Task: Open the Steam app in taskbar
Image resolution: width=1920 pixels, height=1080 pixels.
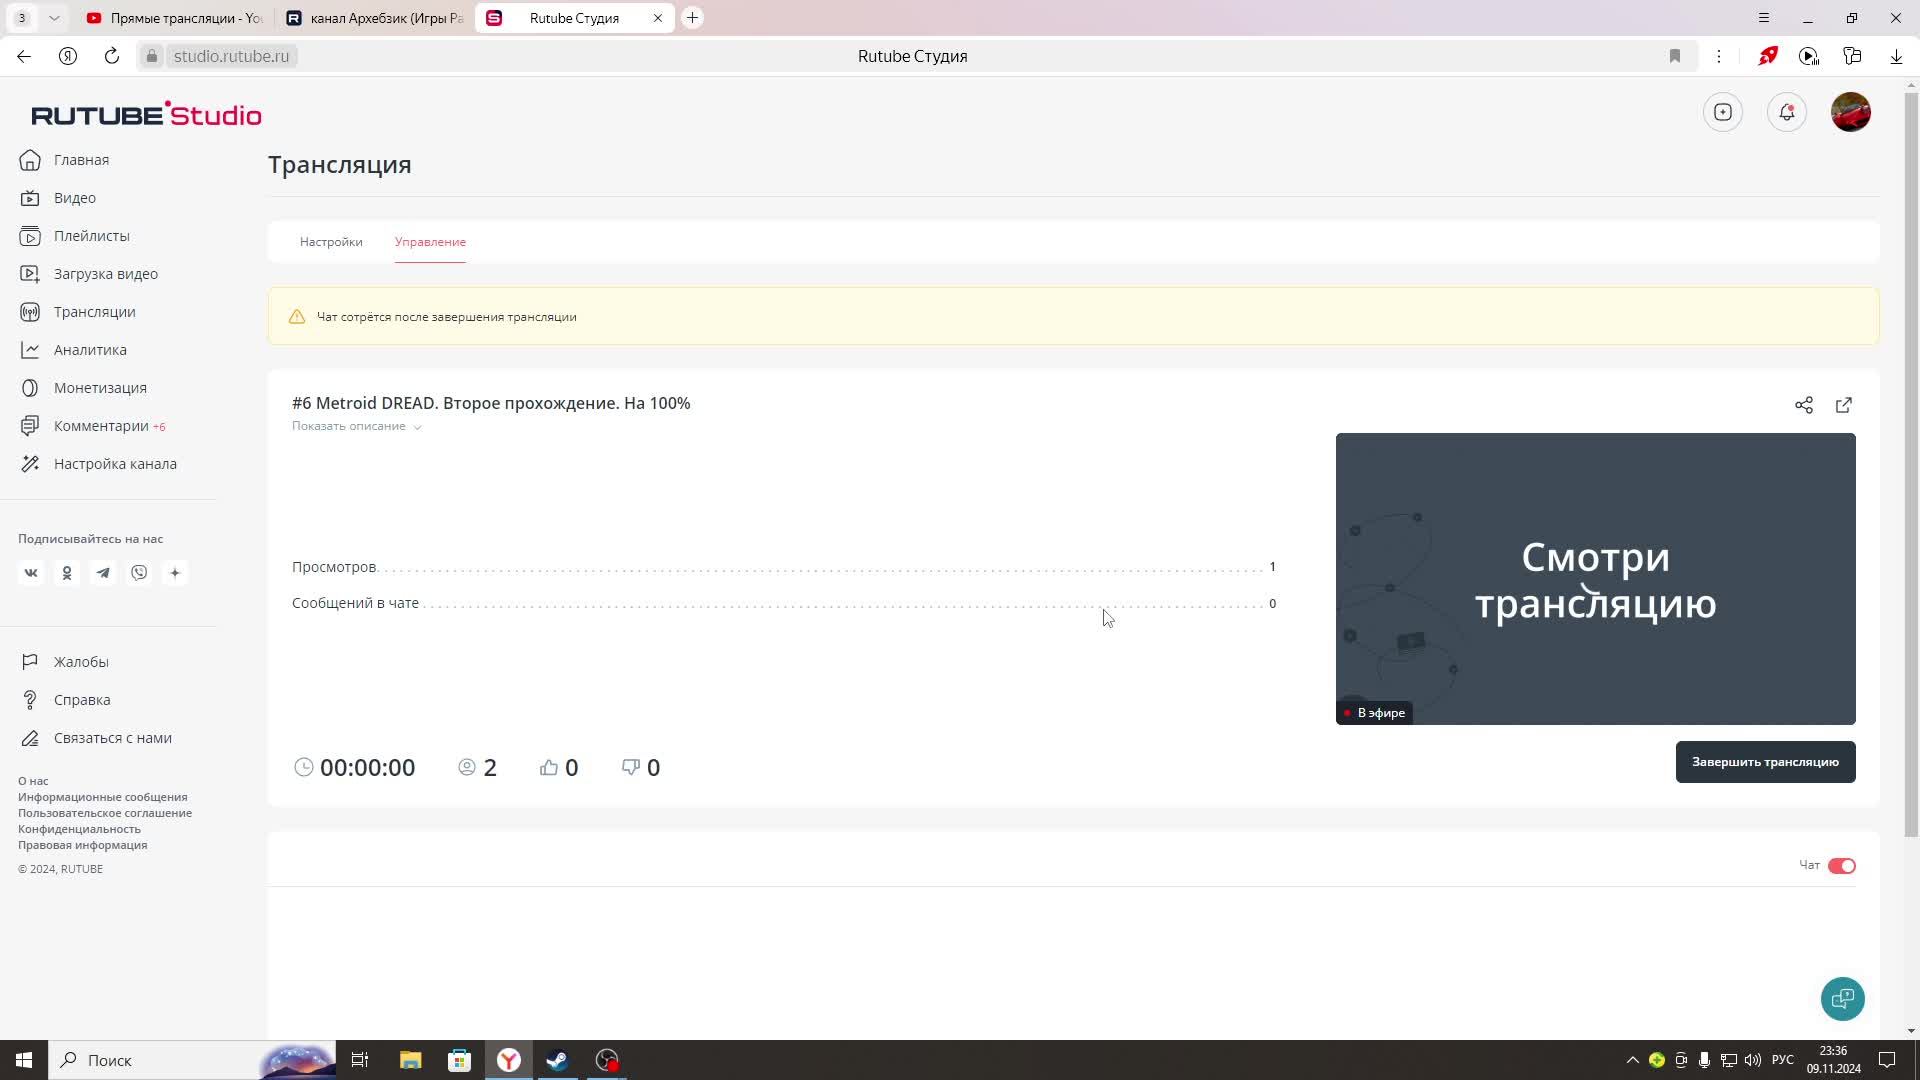Action: (x=557, y=1060)
